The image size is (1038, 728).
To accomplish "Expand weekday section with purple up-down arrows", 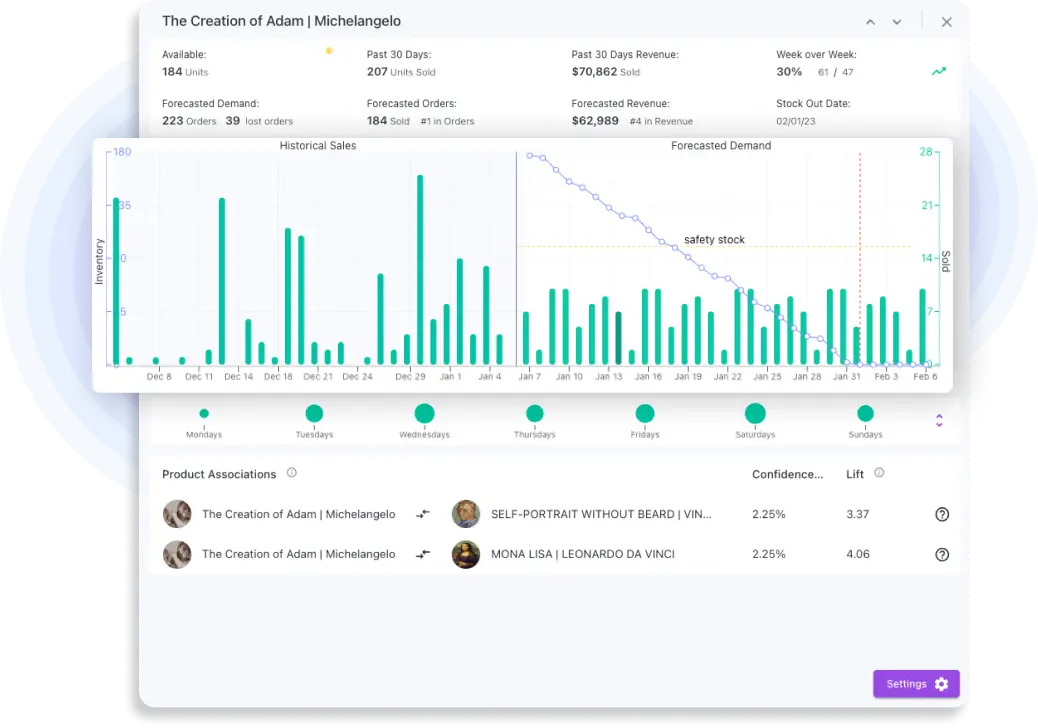I will pyautogui.click(x=939, y=420).
